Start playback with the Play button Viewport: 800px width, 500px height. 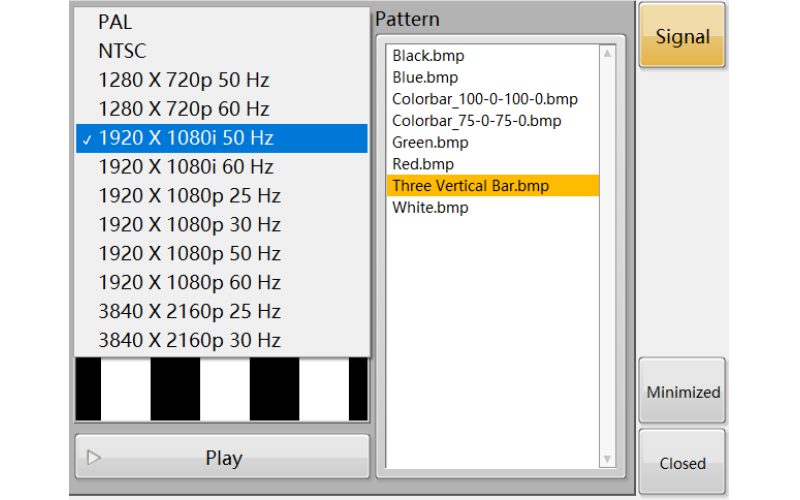pyautogui.click(x=222, y=457)
